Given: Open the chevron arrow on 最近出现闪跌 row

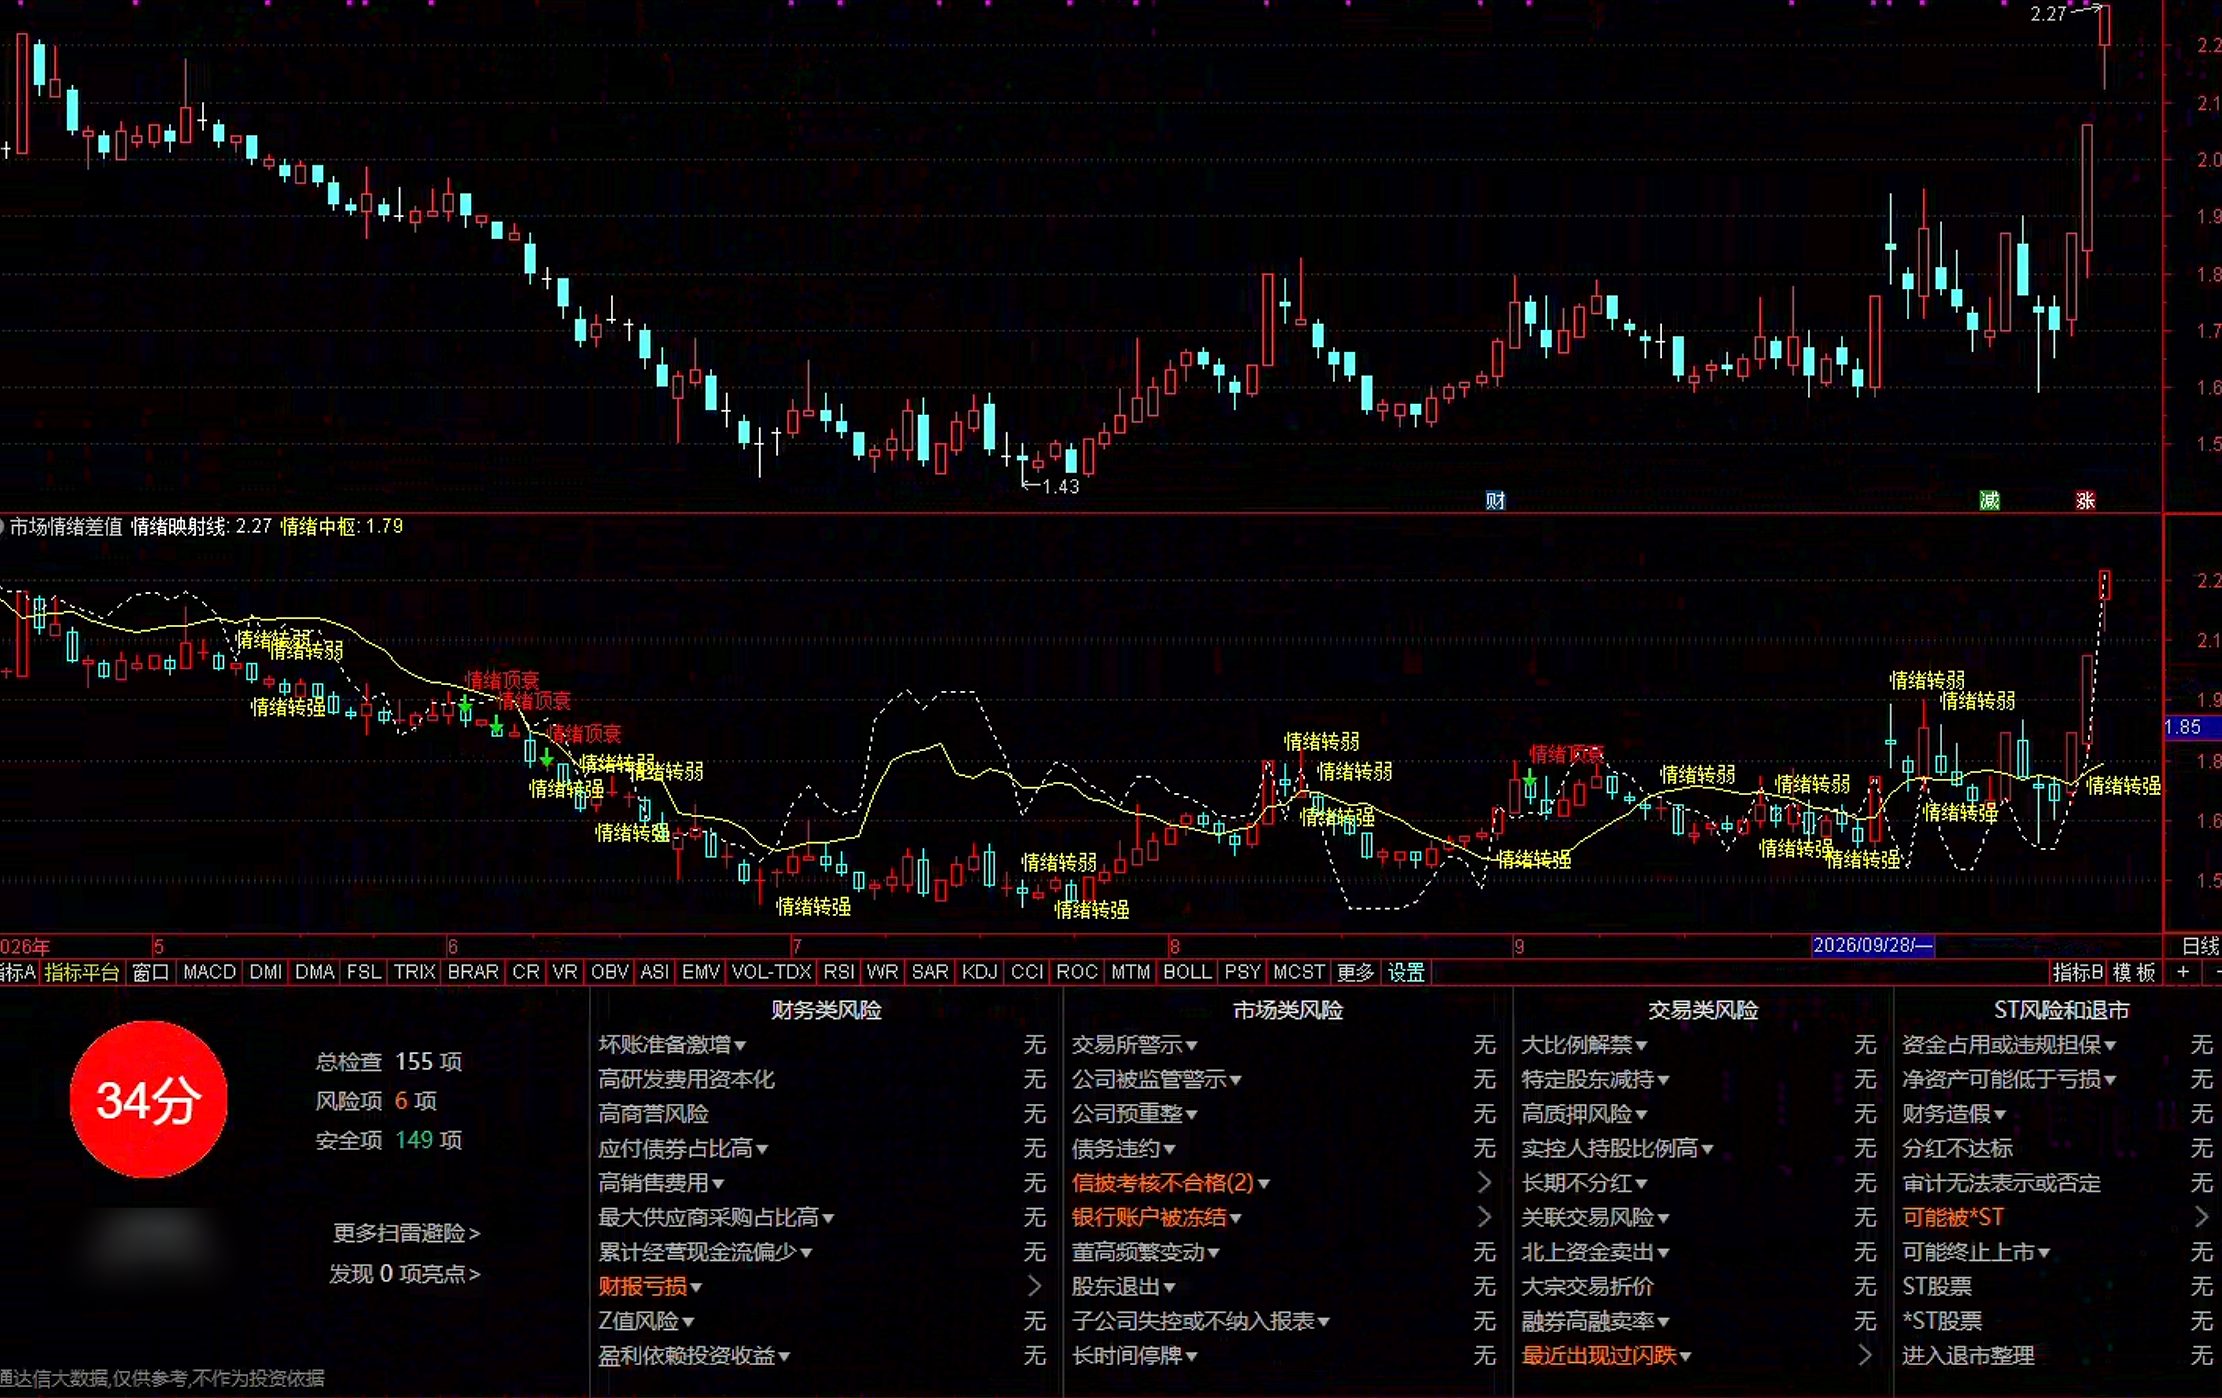Looking at the screenshot, I should (x=1865, y=1355).
